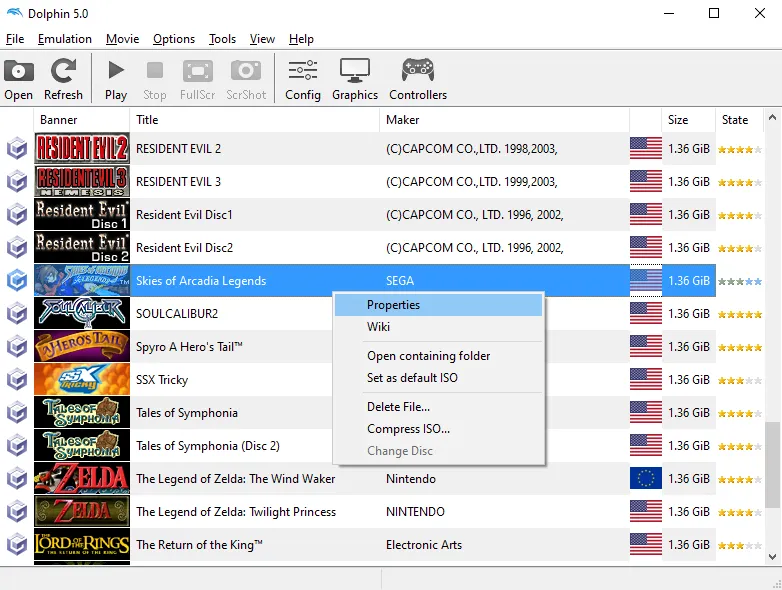Click the EU flag on Wind Waker row

pyautogui.click(x=646, y=479)
